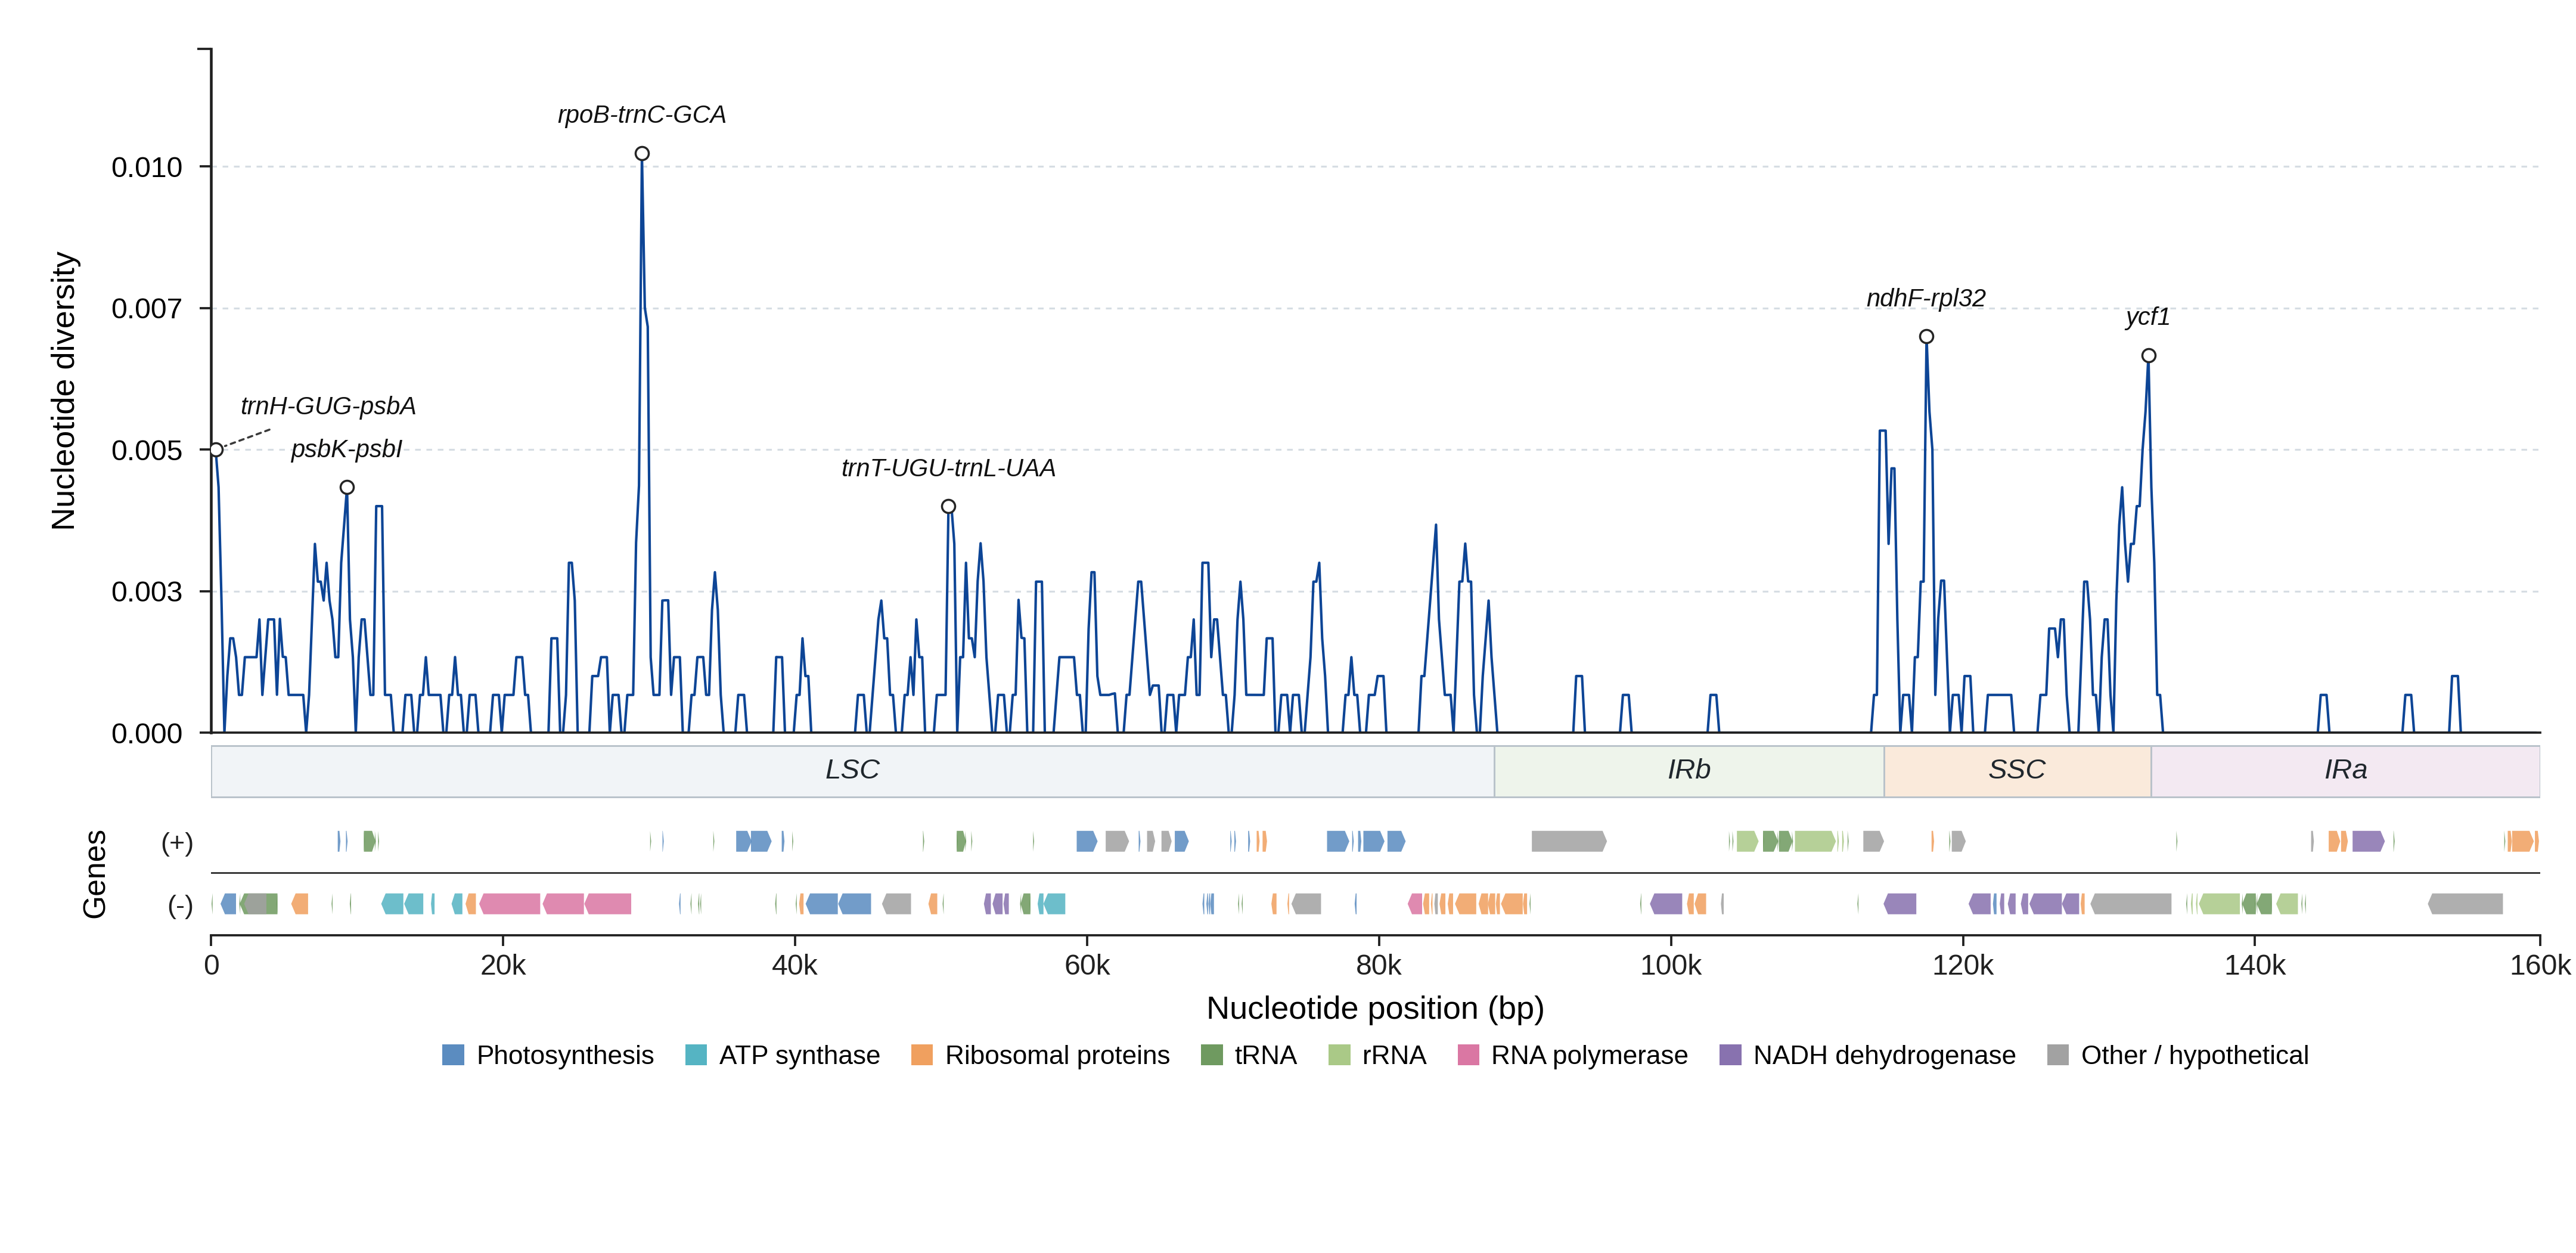Click the 120k x-axis tick label
Image resolution: width=2576 pixels, height=1253 pixels.
pyautogui.click(x=1963, y=965)
